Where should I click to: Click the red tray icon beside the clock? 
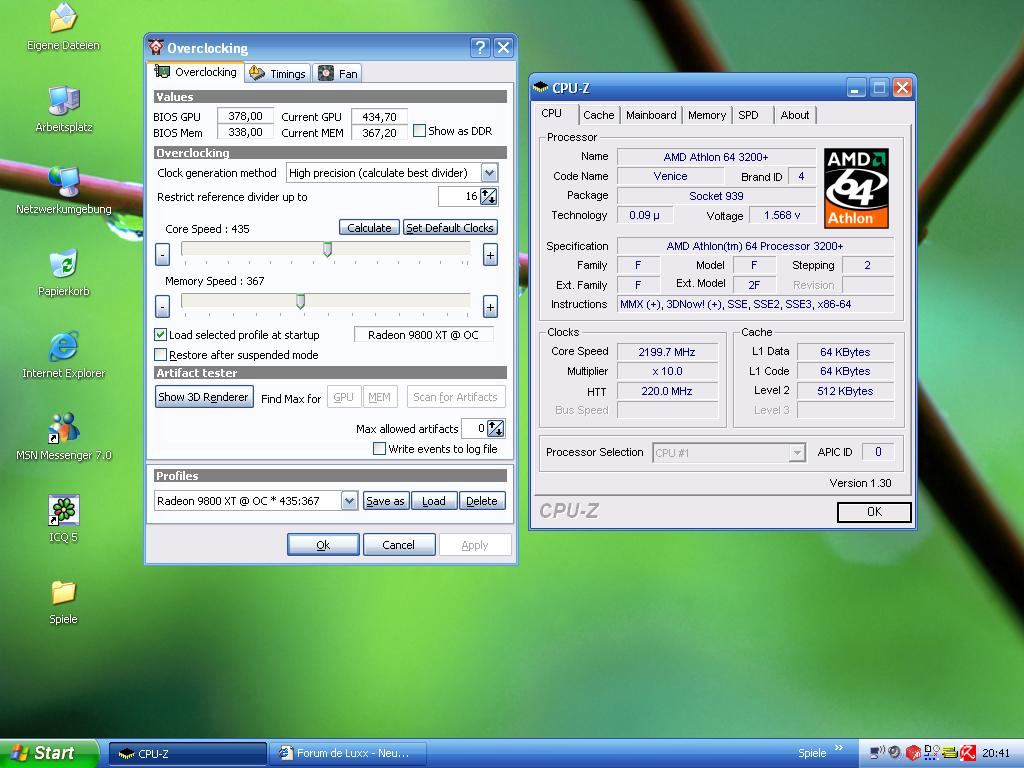click(x=968, y=752)
